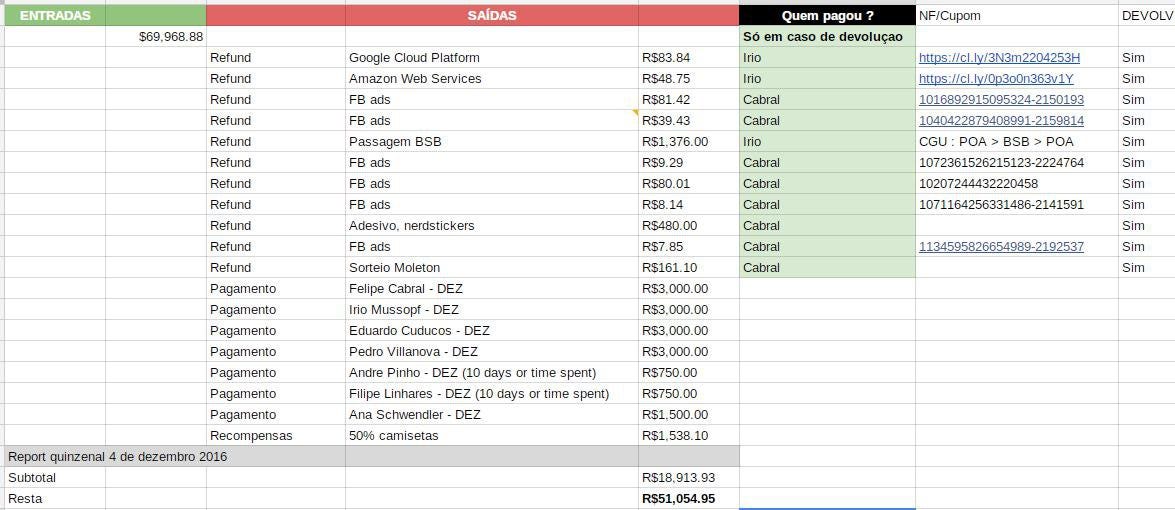Select the 'Só em caso de devoluçao' cell
This screenshot has height=510, width=1175.
827,37
